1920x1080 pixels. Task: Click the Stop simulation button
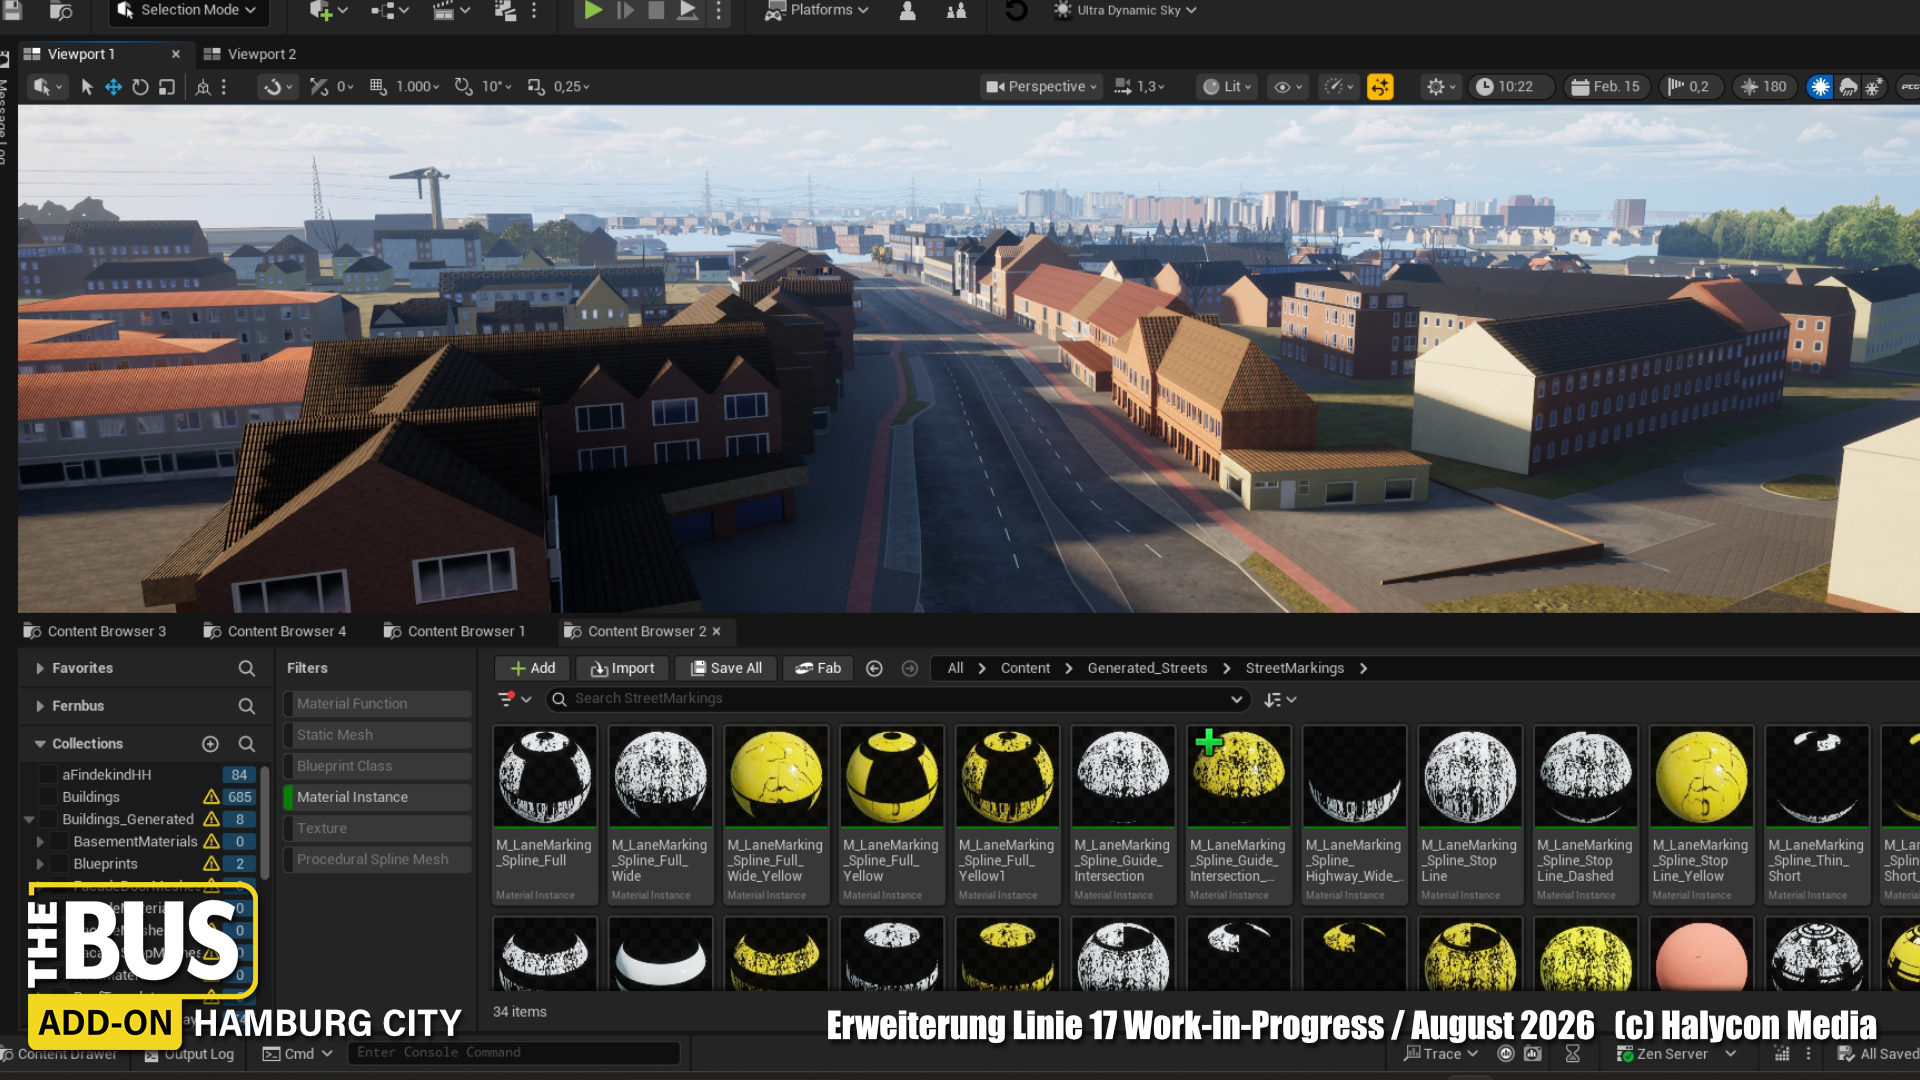[x=656, y=10]
